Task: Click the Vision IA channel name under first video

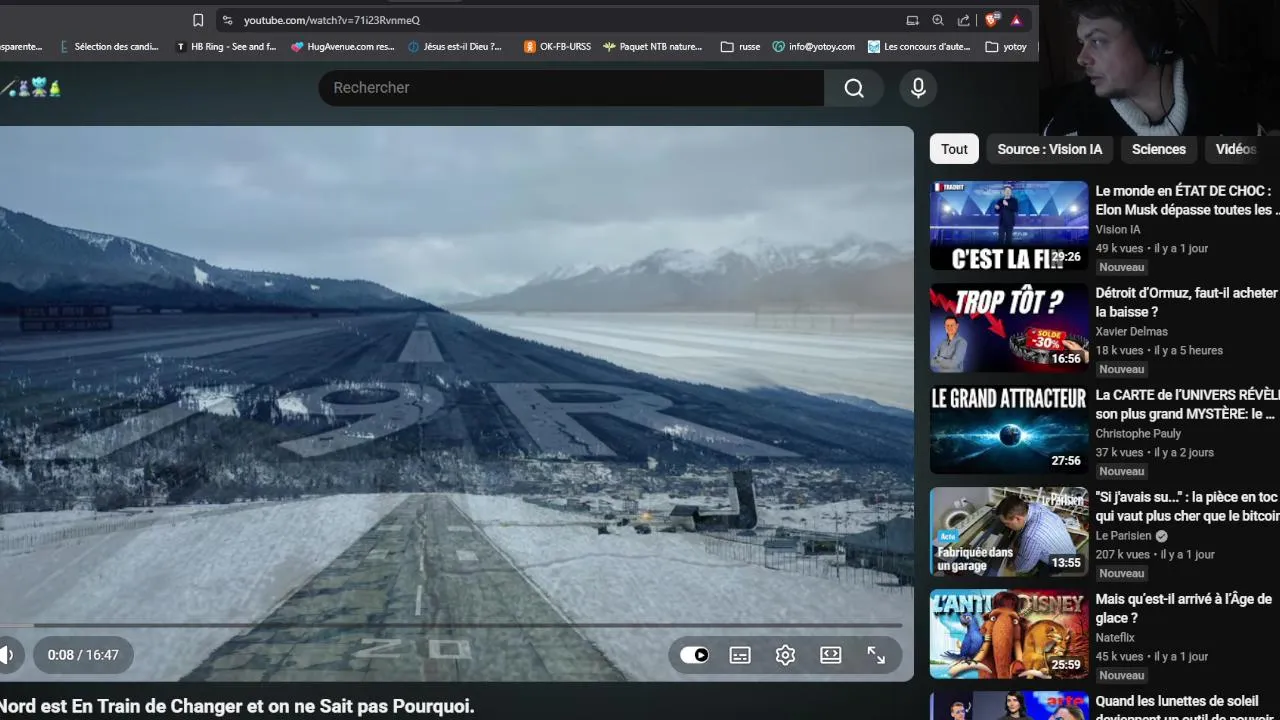Action: click(x=1117, y=229)
